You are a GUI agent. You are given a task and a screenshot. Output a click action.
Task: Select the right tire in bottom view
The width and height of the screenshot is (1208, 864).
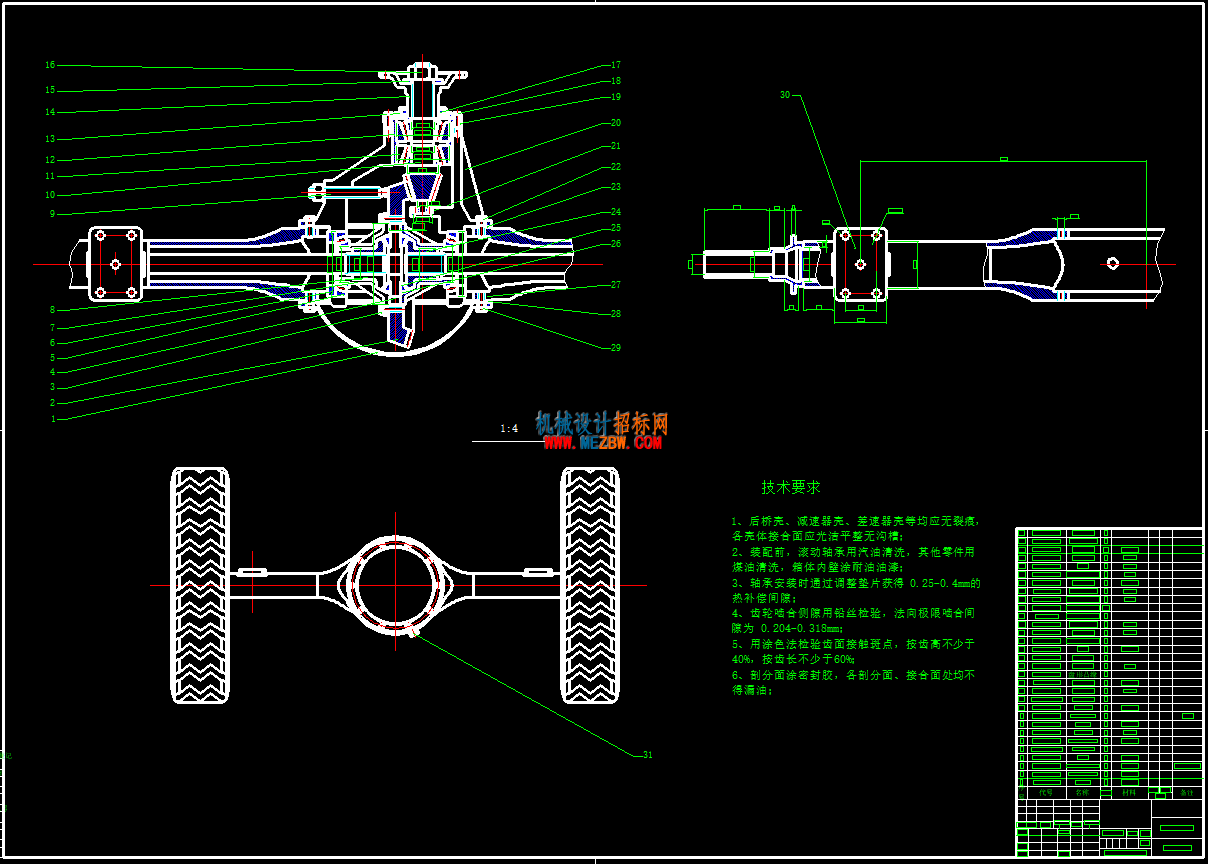(x=591, y=585)
